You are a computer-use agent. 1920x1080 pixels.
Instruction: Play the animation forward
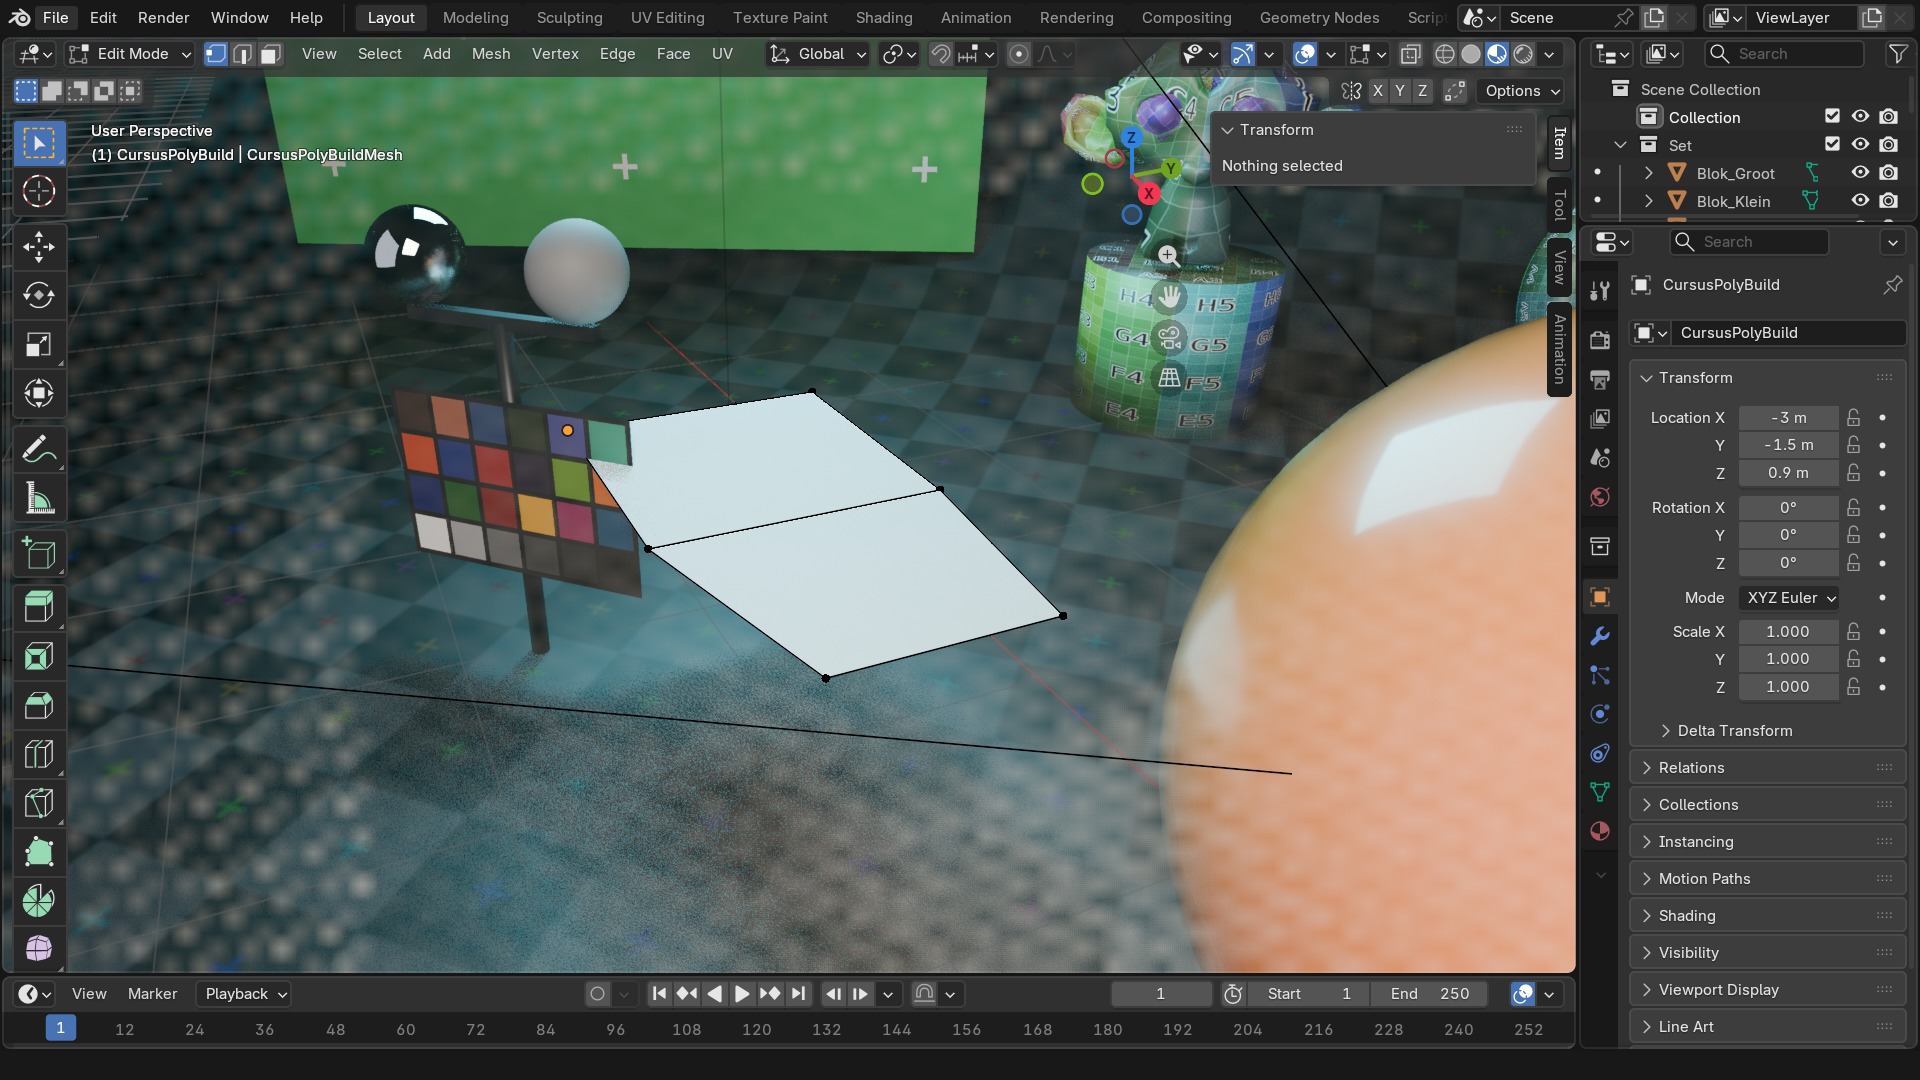pos(742,994)
